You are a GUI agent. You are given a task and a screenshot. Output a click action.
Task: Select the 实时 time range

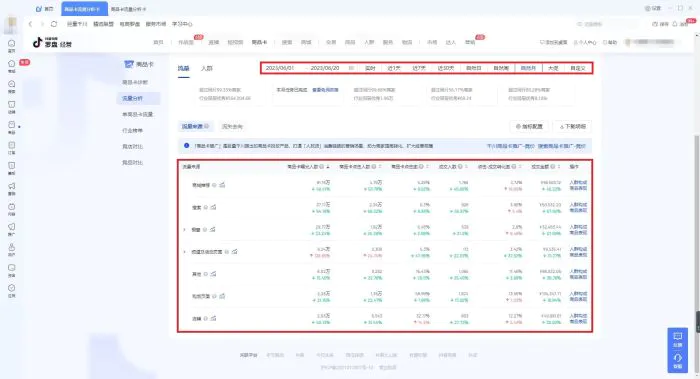tap(370, 68)
